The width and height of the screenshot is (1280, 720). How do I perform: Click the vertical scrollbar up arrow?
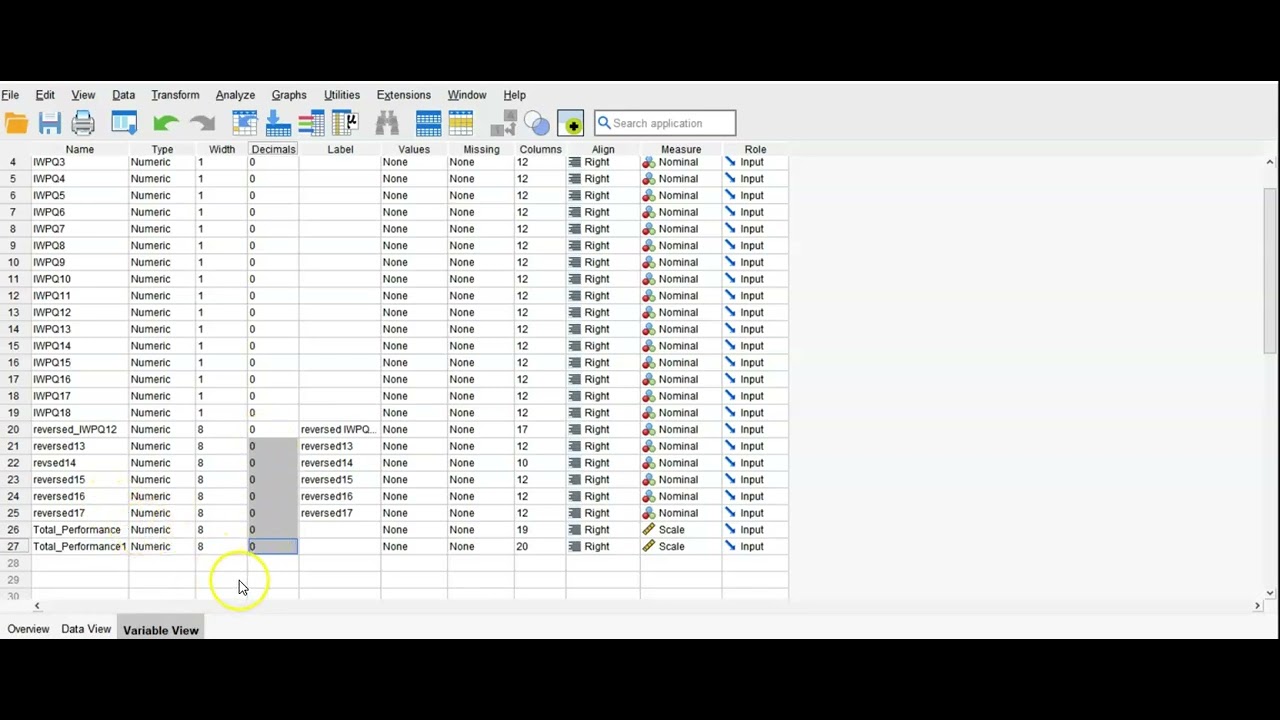pyautogui.click(x=1270, y=162)
